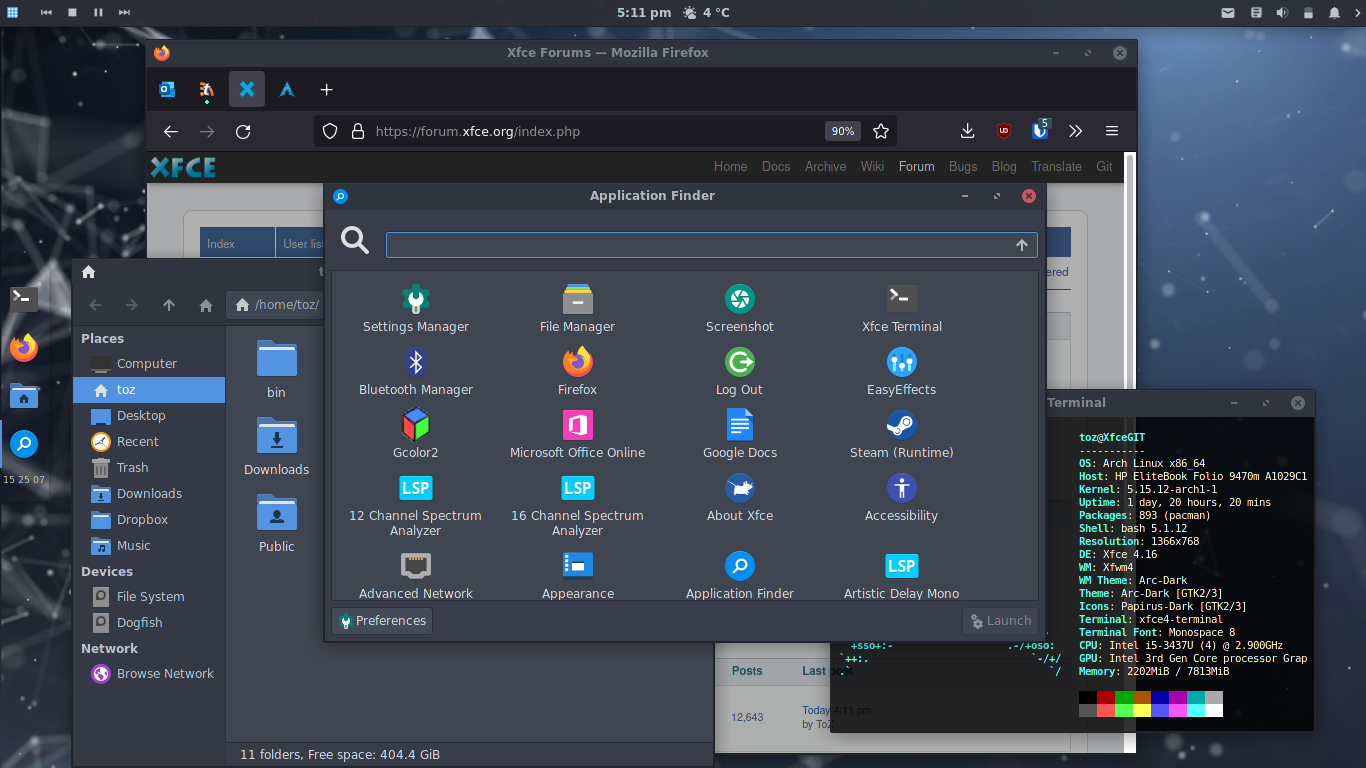This screenshot has width=1366, height=768.
Task: Open the uBlock Origin extension icon
Action: (x=1003, y=131)
